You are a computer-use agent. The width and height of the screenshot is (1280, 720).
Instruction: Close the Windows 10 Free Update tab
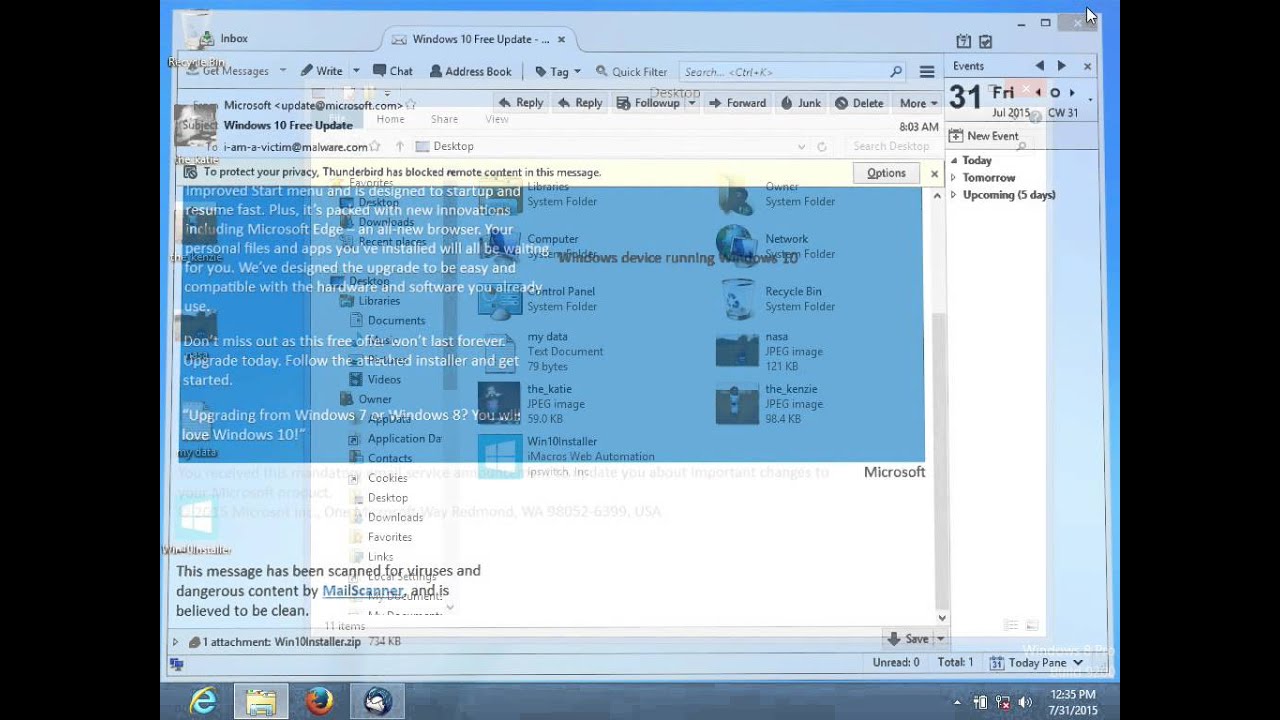[x=561, y=39]
